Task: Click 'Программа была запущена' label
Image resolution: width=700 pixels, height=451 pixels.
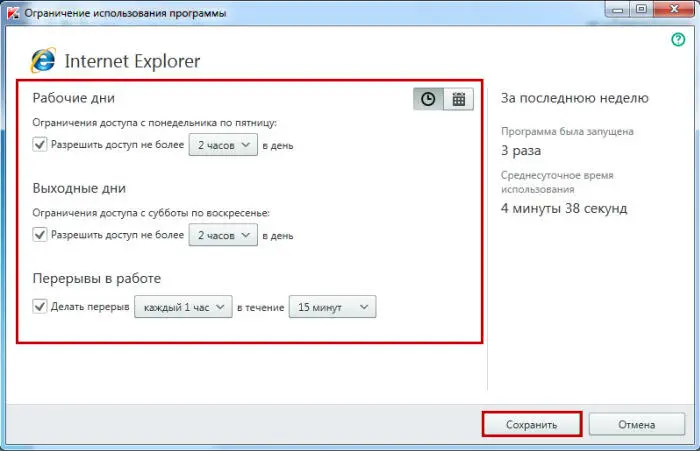Action: (x=567, y=131)
